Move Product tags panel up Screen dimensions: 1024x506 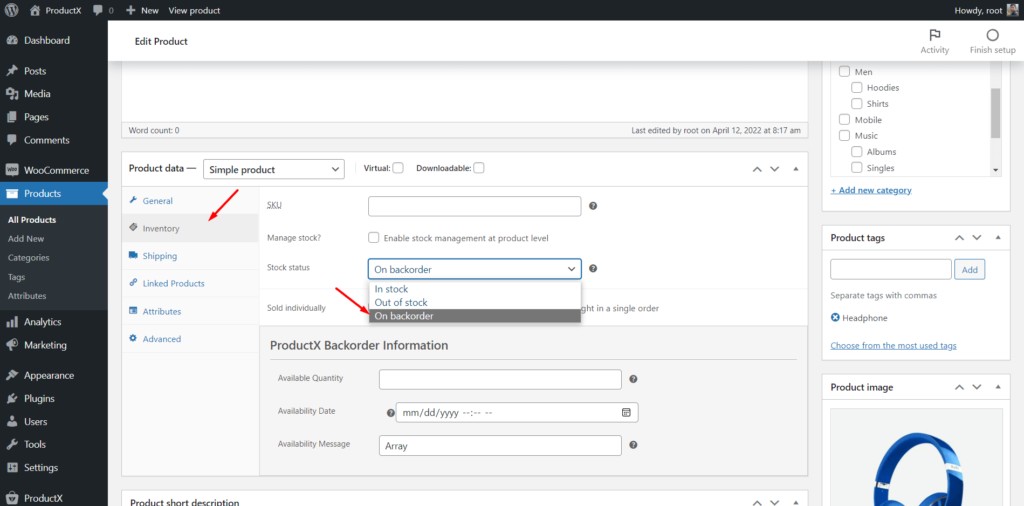(959, 238)
